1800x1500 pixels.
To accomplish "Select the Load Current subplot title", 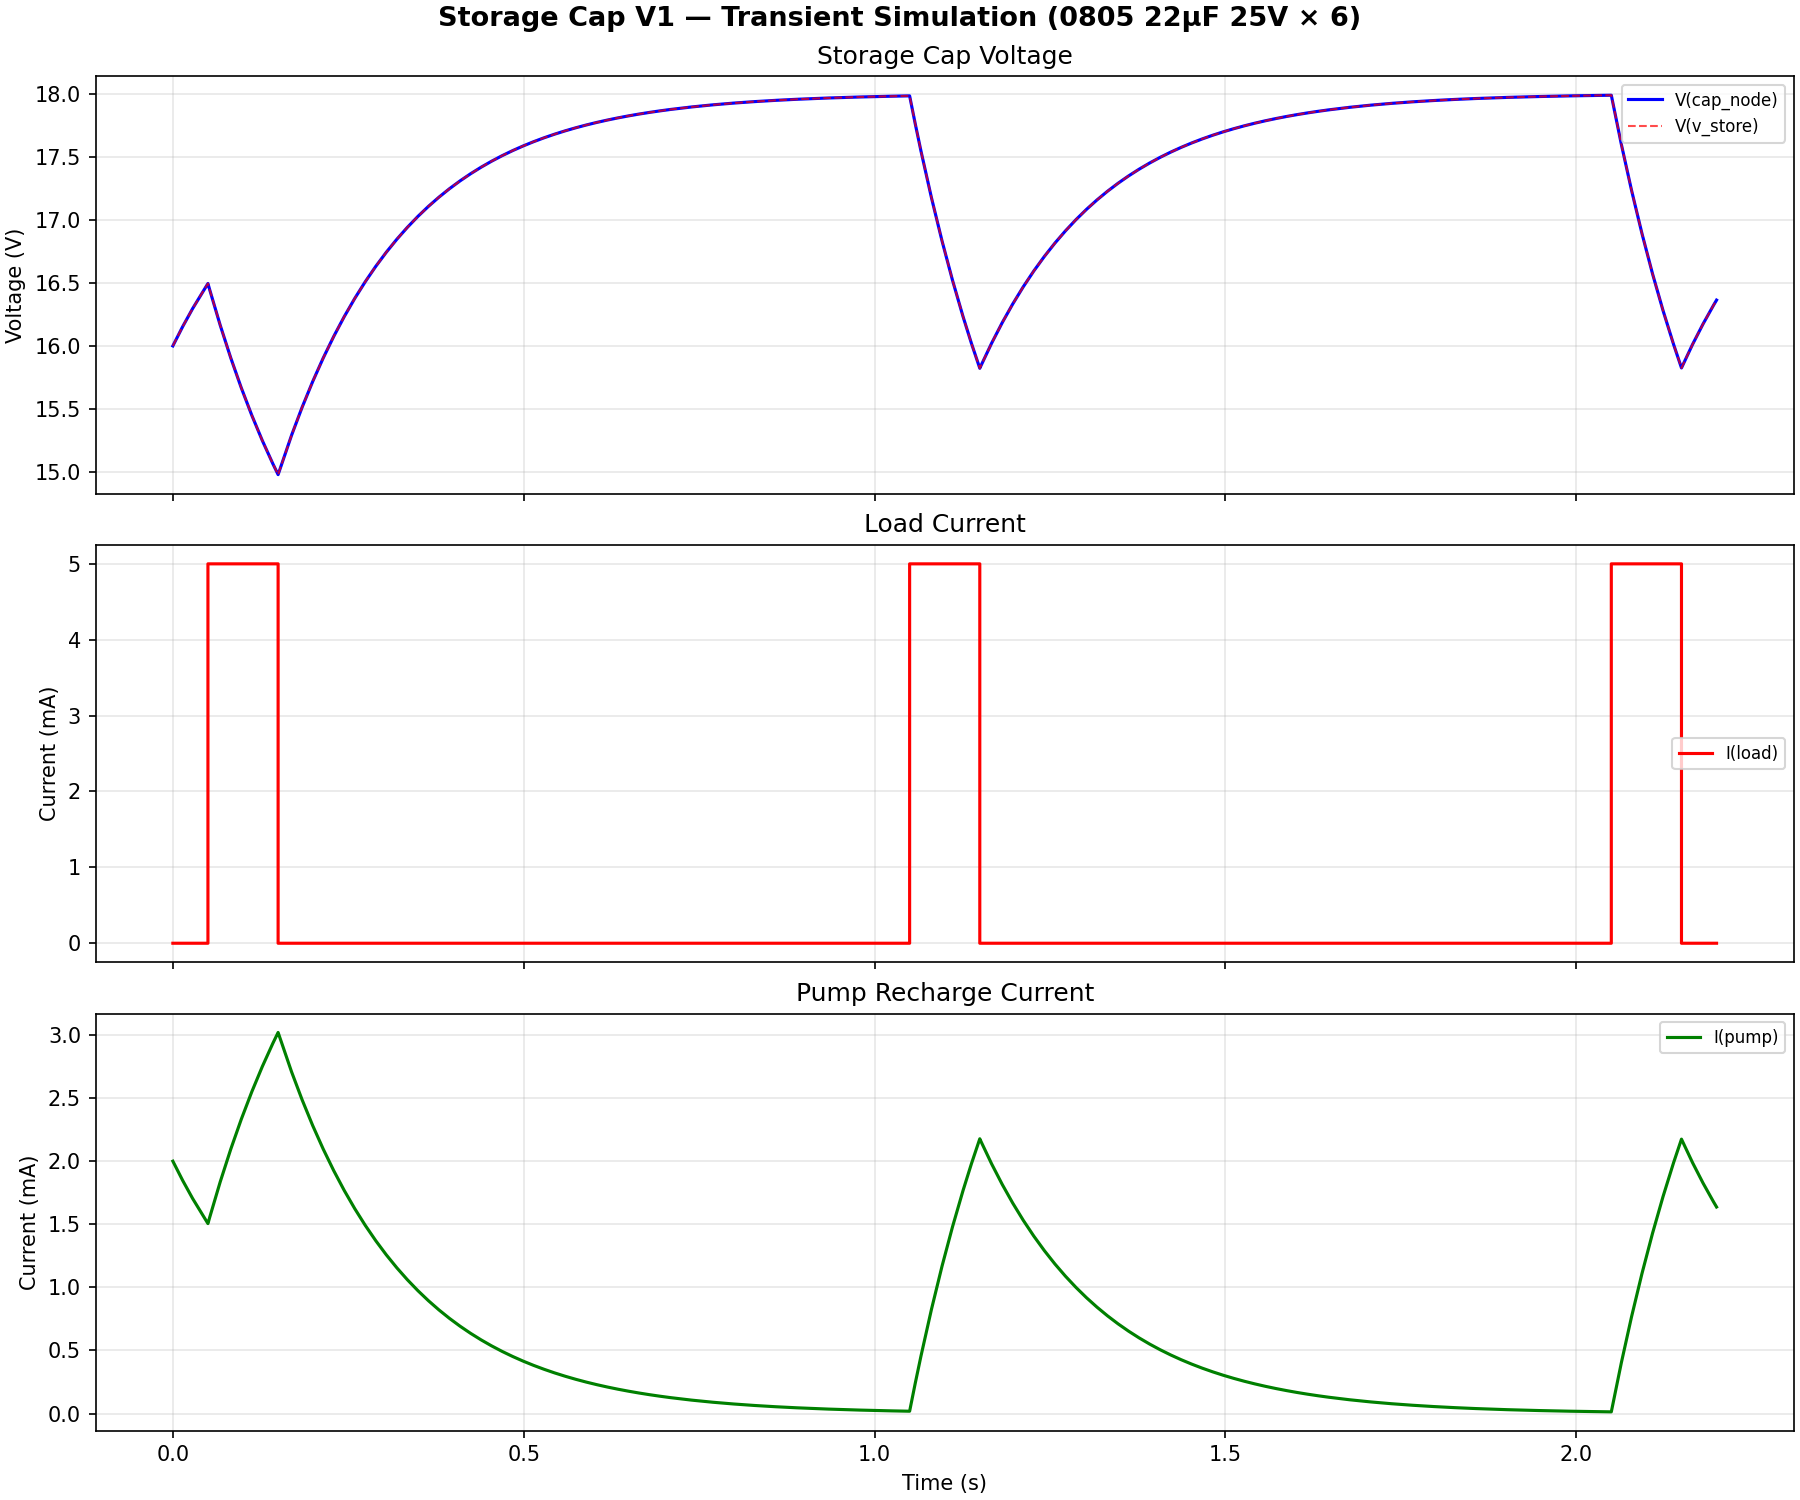I will [944, 522].
